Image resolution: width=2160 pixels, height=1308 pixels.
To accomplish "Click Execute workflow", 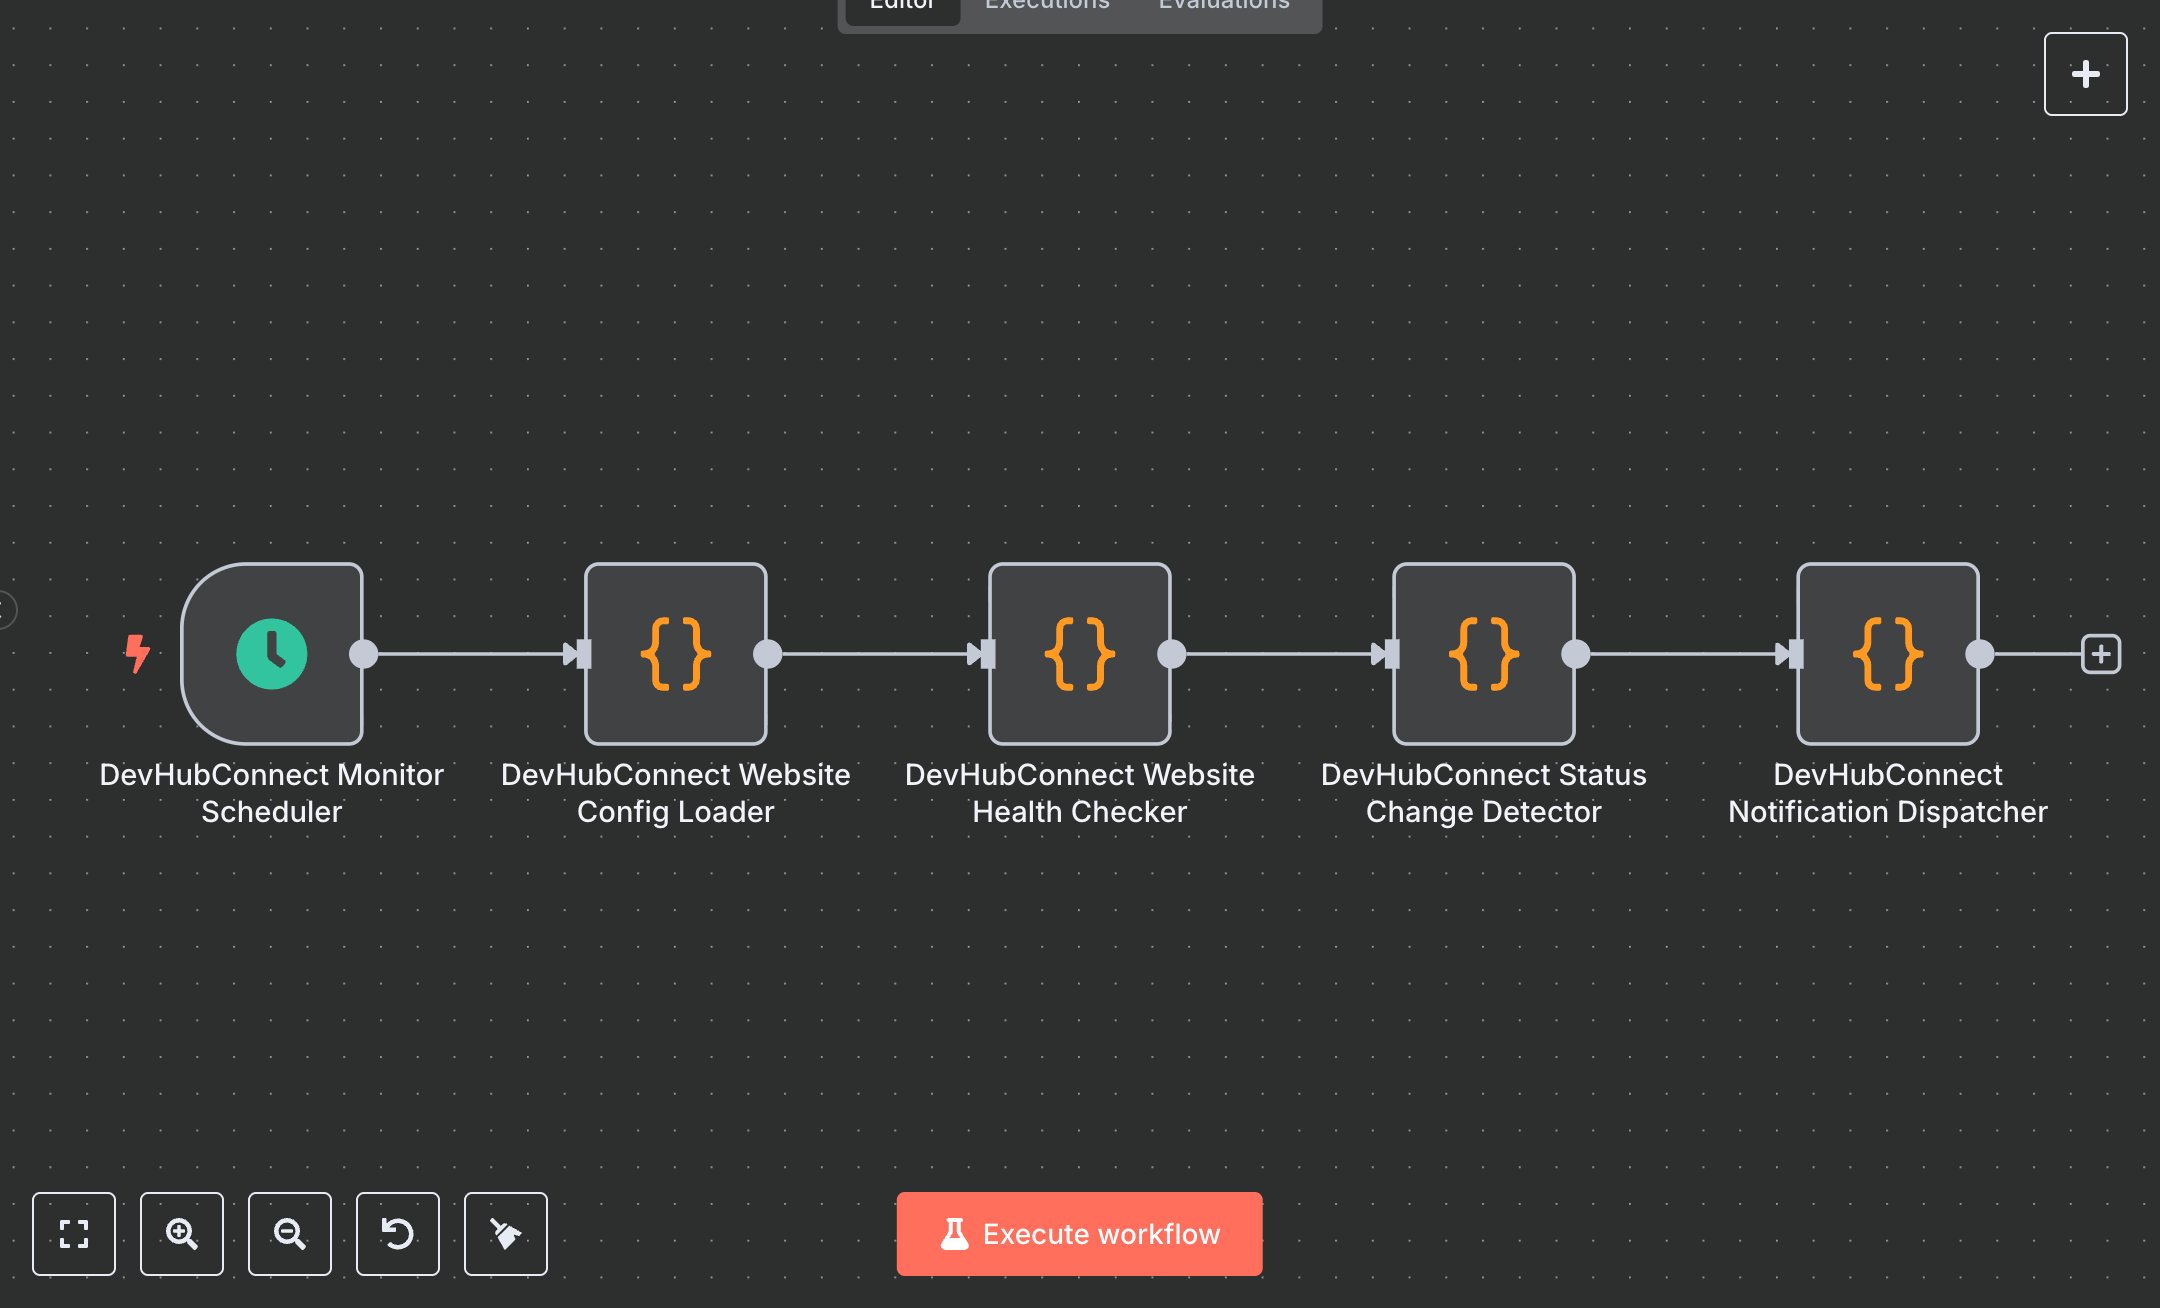I will click(x=1080, y=1234).
